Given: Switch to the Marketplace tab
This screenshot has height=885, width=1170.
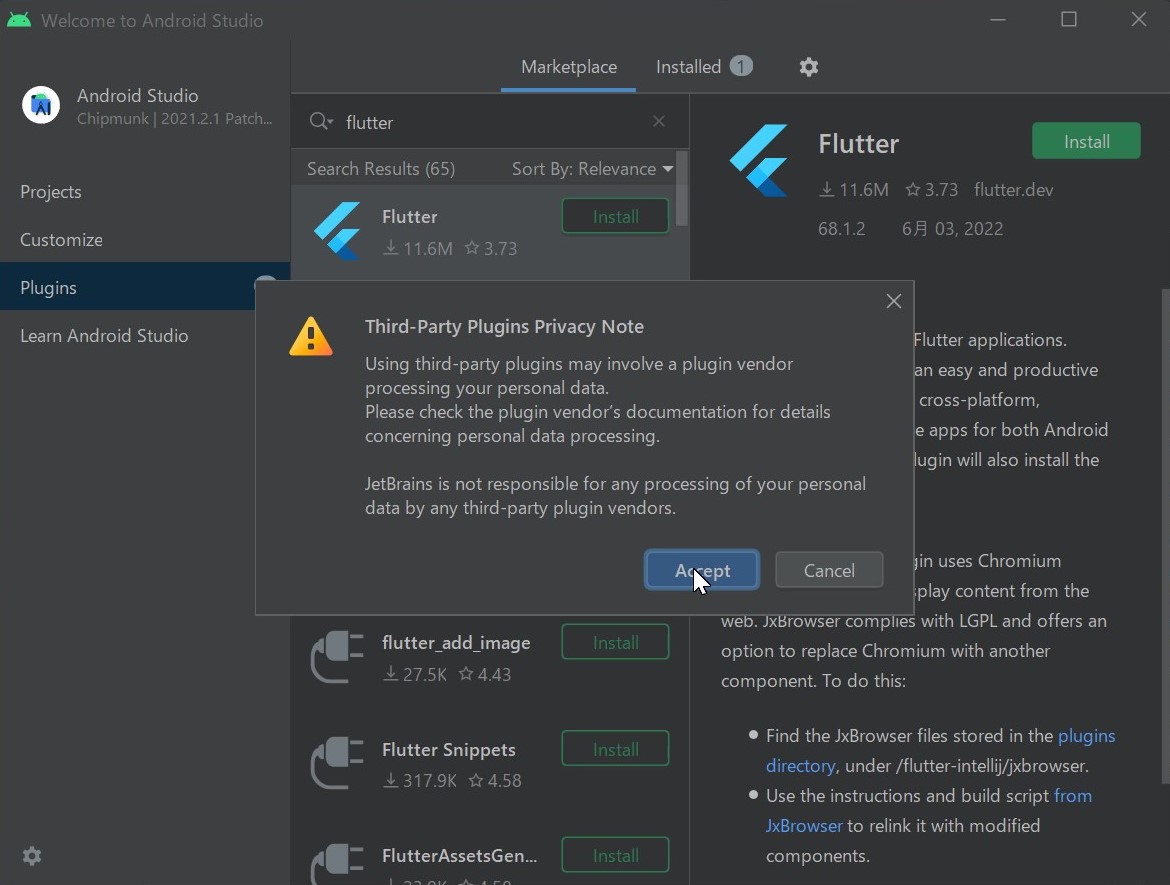Looking at the screenshot, I should coord(568,66).
